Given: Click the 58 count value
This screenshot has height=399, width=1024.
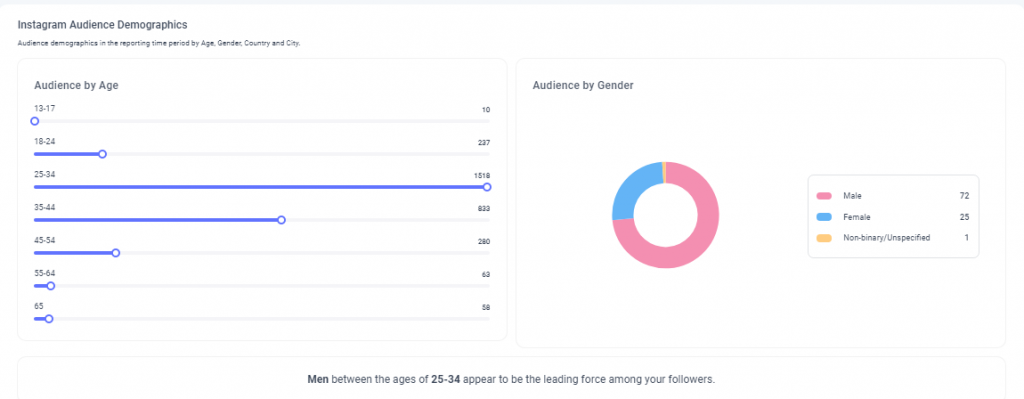Looking at the screenshot, I should point(486,307).
